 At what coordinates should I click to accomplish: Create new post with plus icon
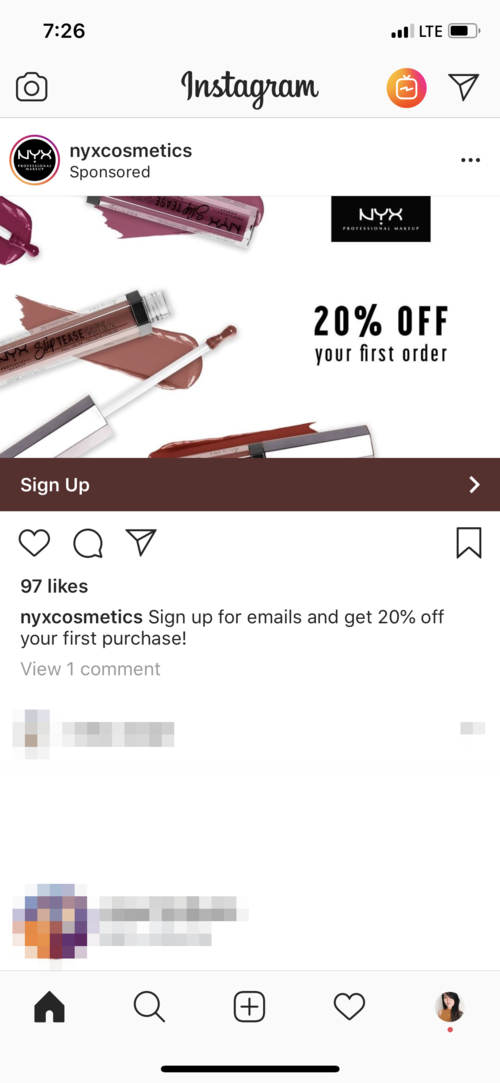pos(249,1008)
